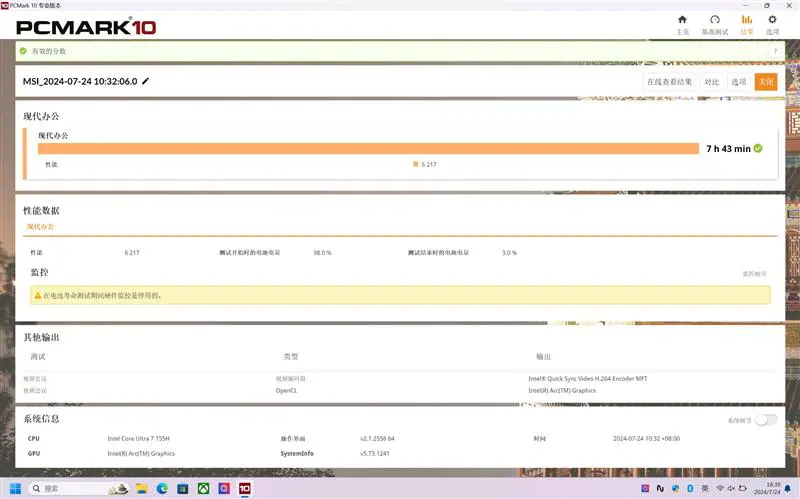Open the Benchmarks (基准测试) gauge icon
This screenshot has width=800, height=499.
pyautogui.click(x=715, y=20)
